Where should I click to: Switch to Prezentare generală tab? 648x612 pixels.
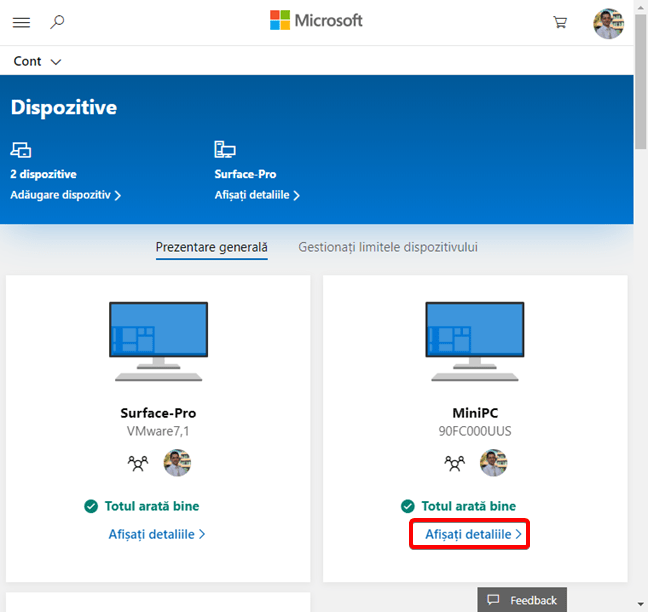(x=212, y=247)
